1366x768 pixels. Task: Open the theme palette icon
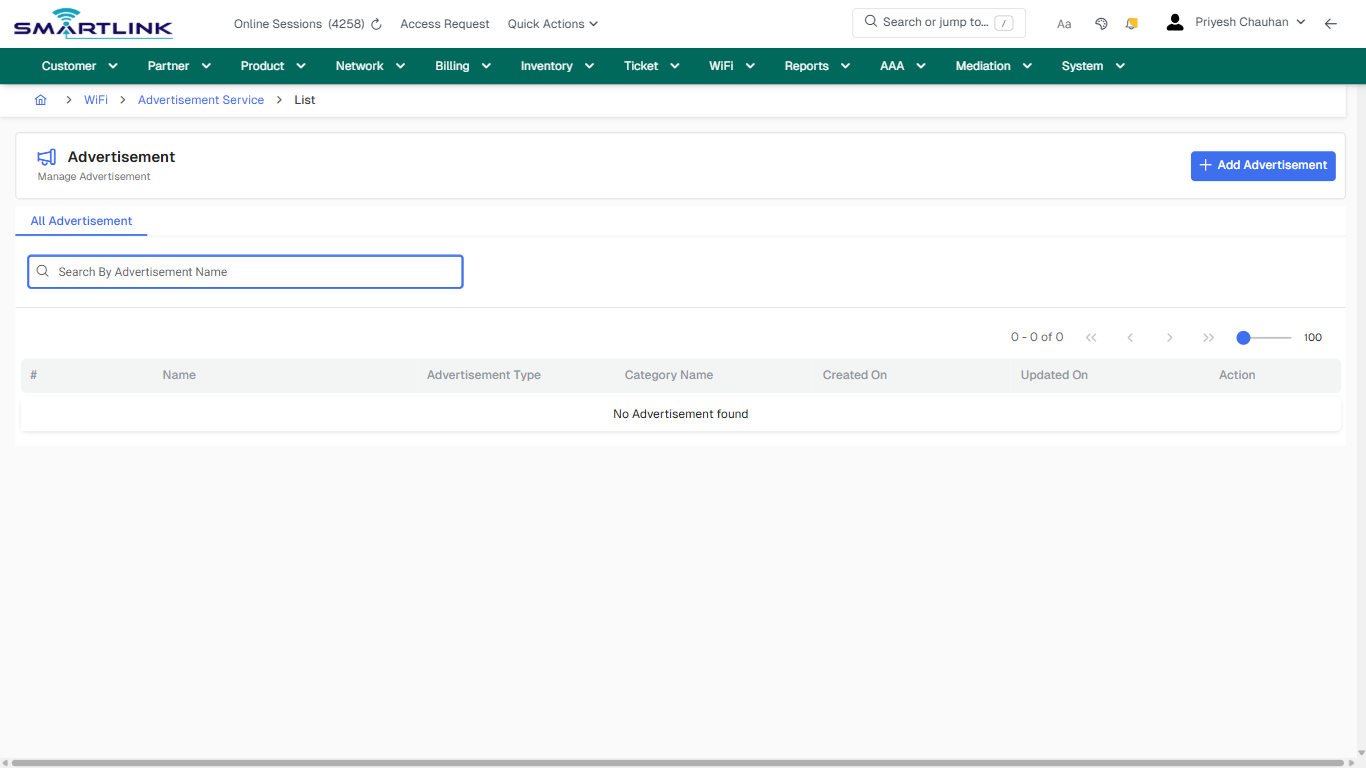click(x=1101, y=23)
